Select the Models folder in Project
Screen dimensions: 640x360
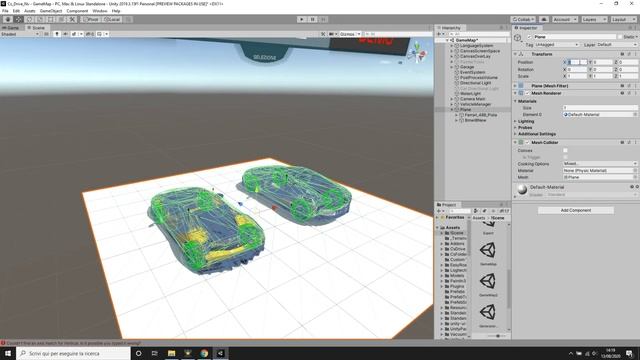click(x=457, y=276)
